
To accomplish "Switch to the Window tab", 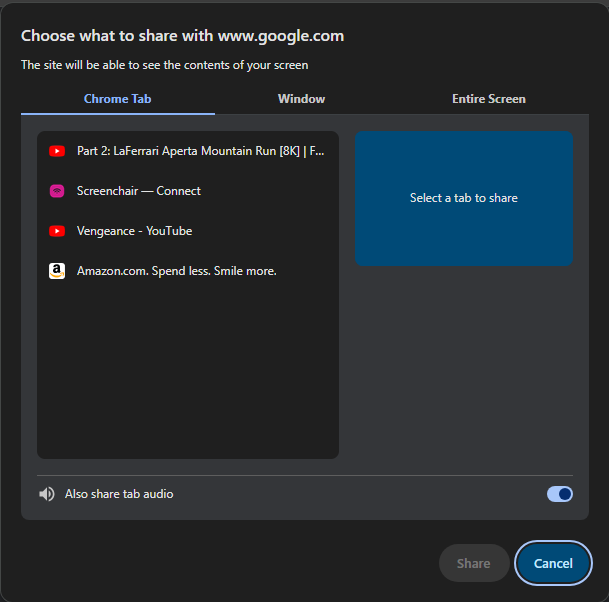I will click(301, 99).
